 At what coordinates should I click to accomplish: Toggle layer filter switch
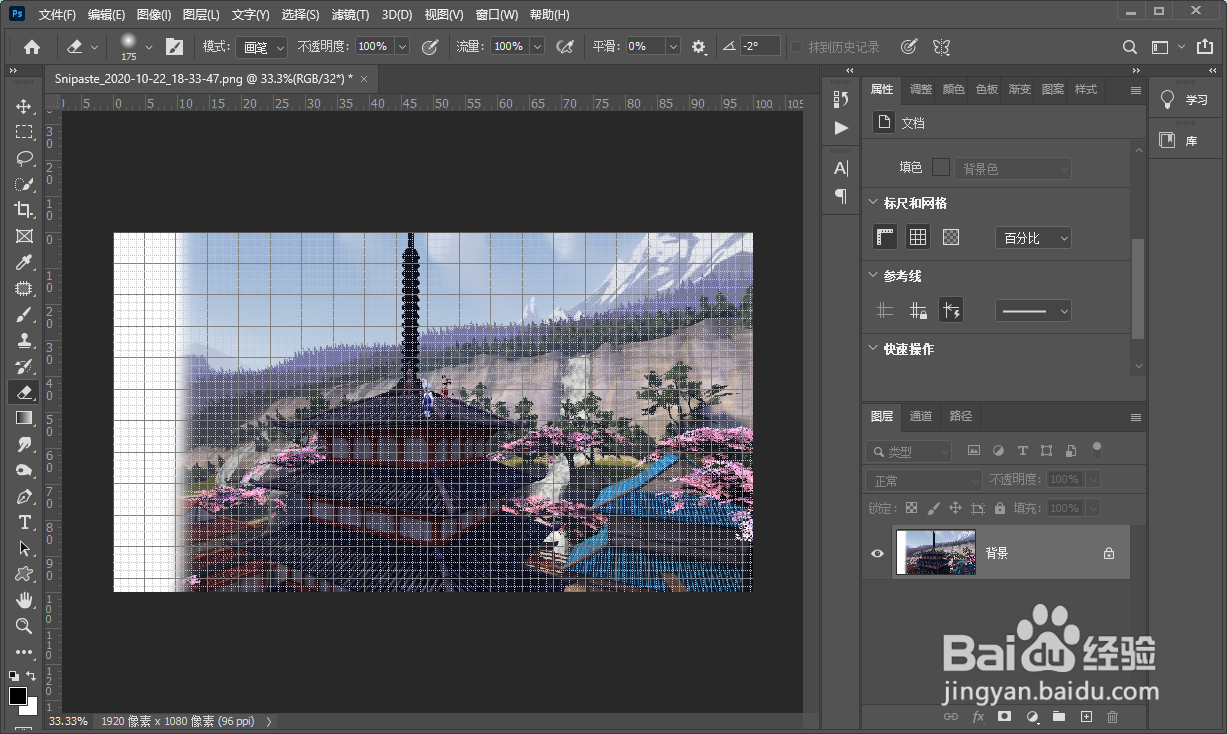click(1097, 450)
